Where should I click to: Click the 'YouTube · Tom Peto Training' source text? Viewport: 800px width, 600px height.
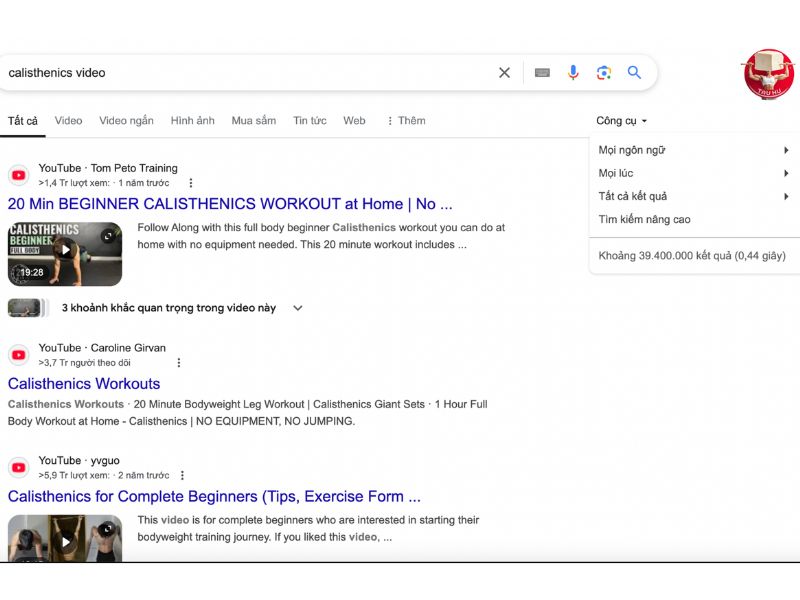(x=108, y=168)
